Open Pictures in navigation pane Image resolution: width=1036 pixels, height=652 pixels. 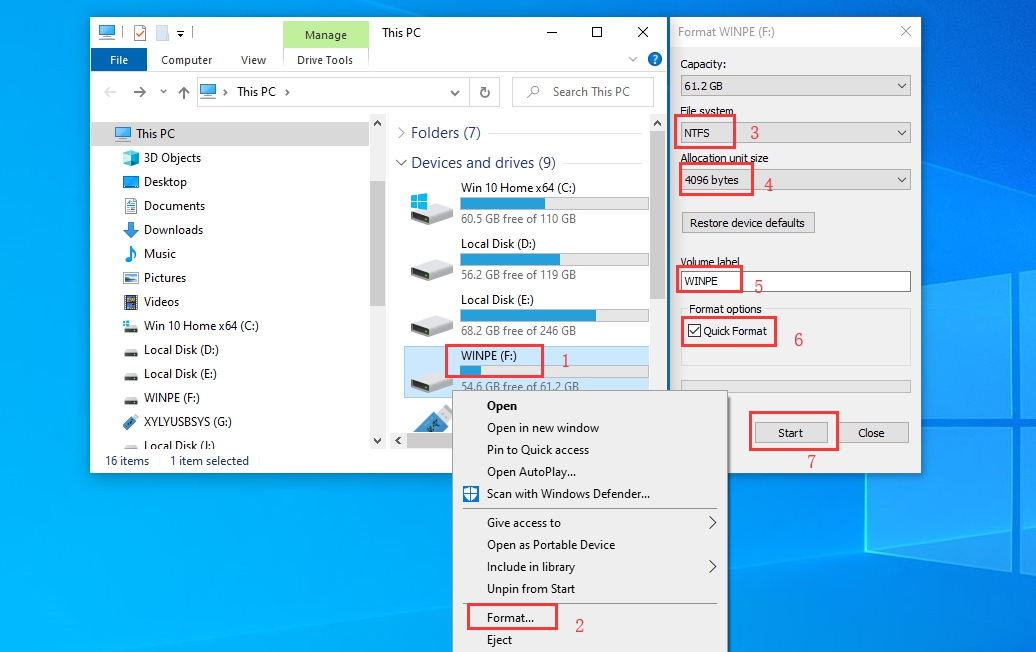[165, 277]
